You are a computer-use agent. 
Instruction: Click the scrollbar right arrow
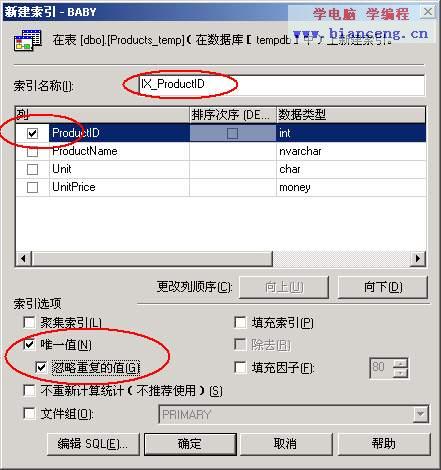click(418, 258)
